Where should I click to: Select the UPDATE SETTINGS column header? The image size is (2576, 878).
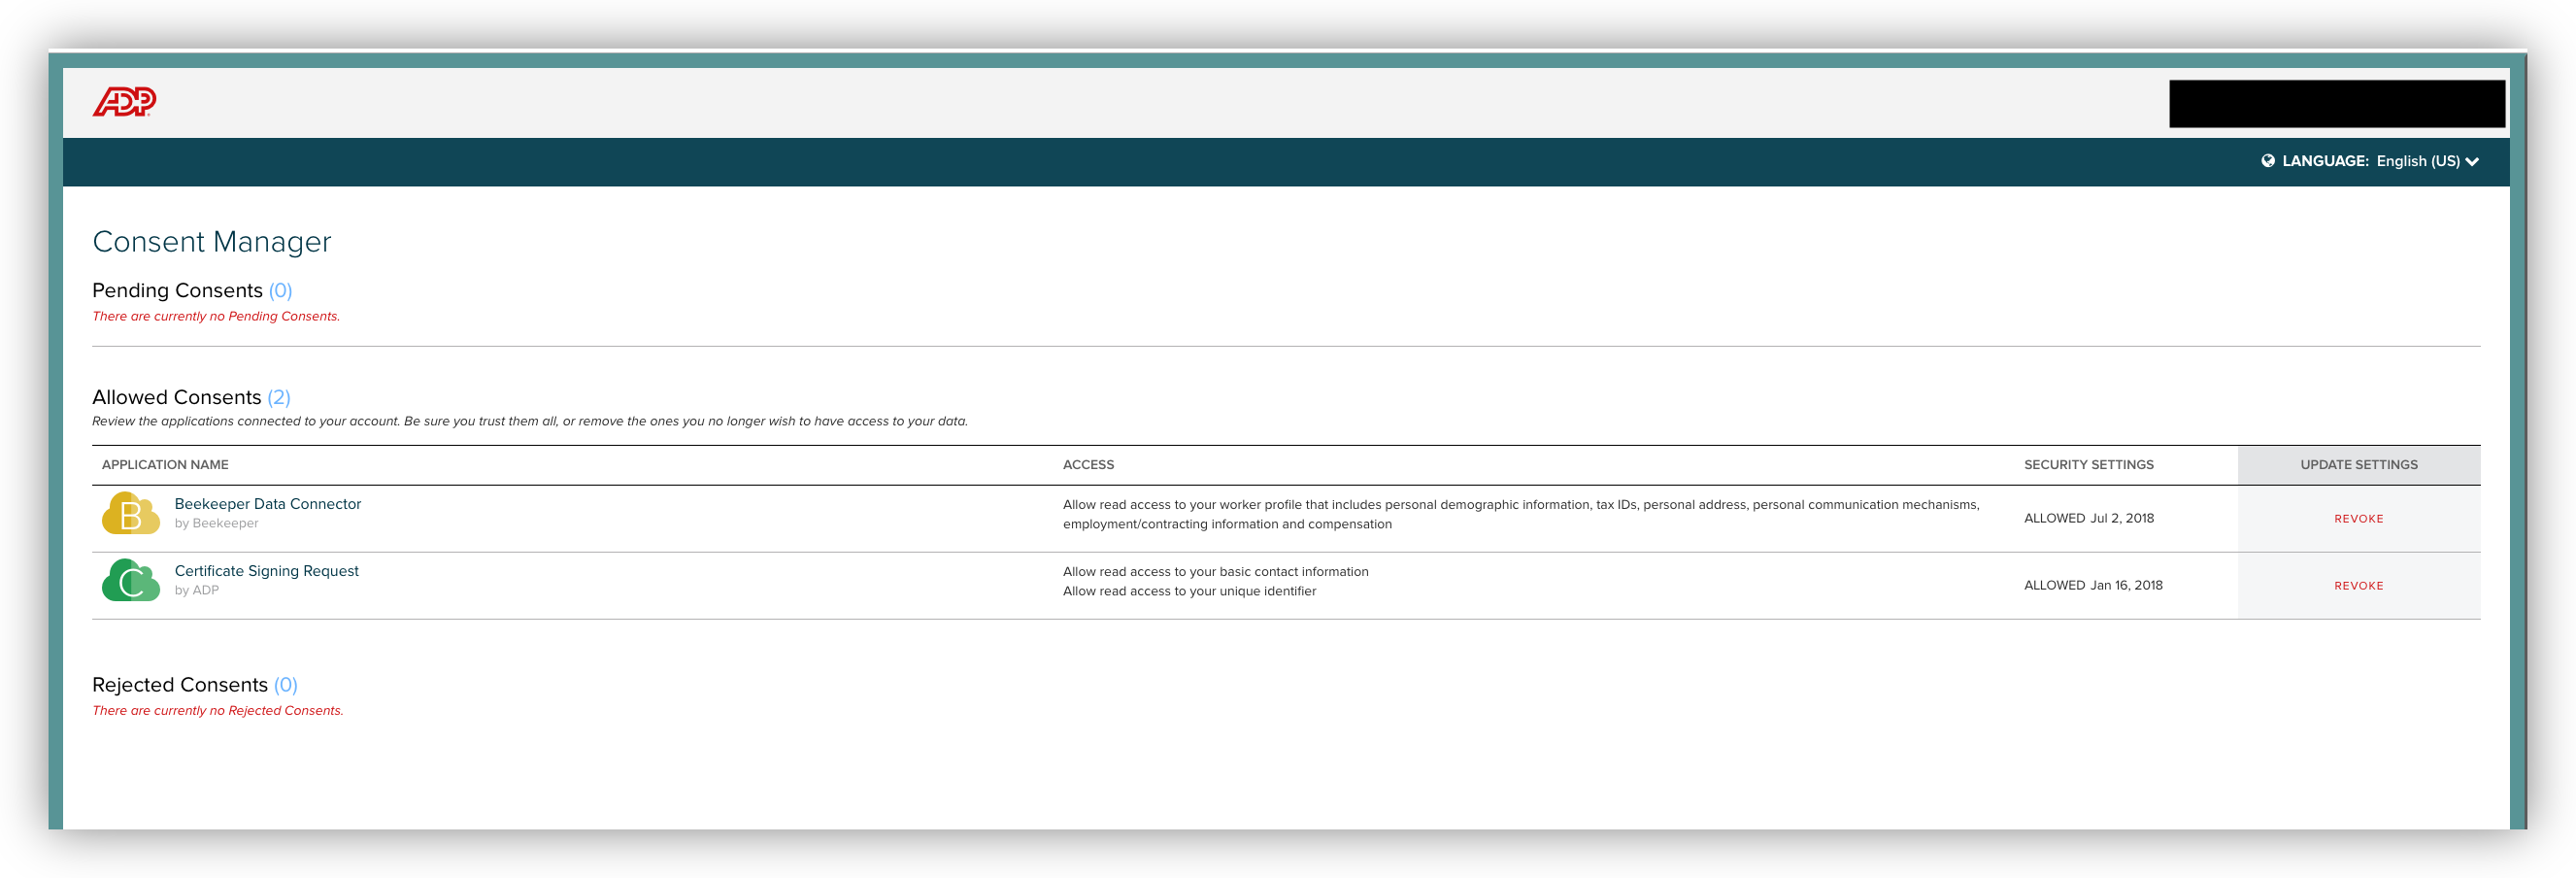point(2358,464)
